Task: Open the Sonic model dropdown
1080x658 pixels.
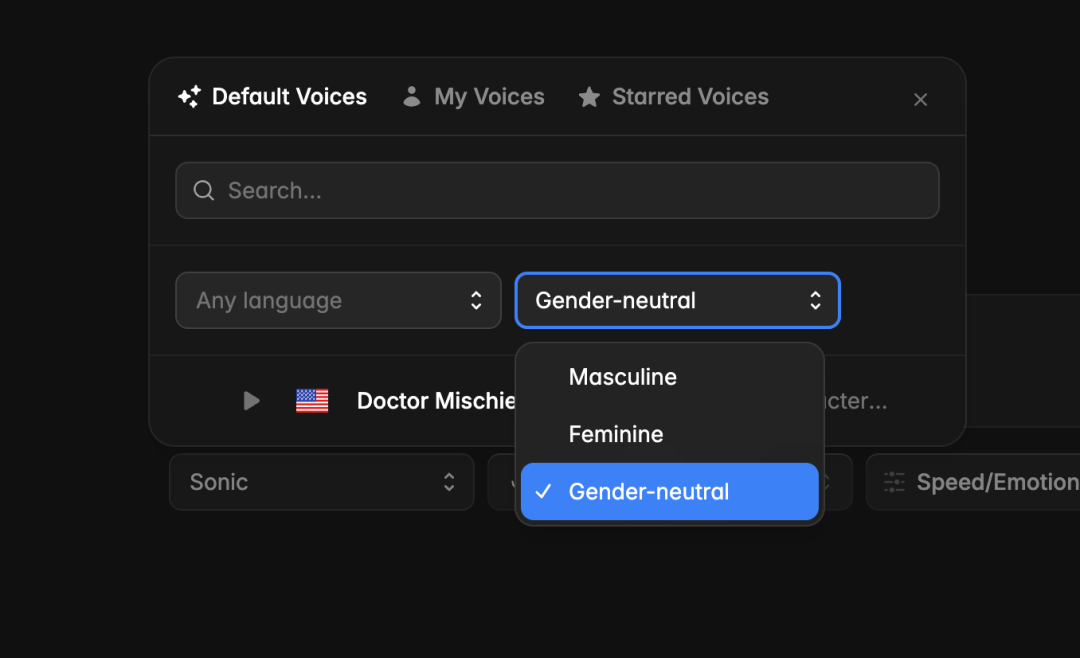Action: 321,482
